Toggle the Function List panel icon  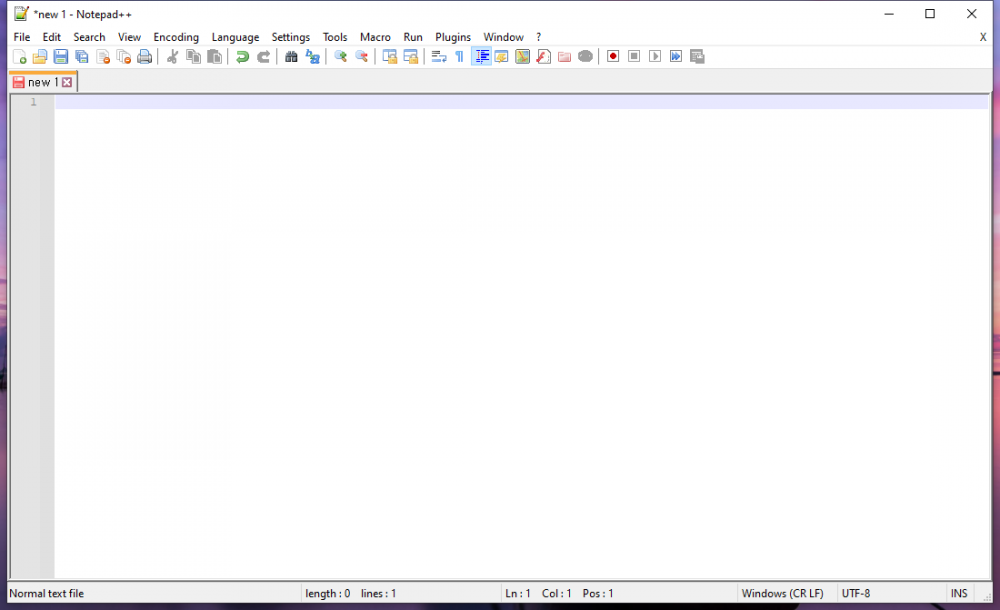543,57
